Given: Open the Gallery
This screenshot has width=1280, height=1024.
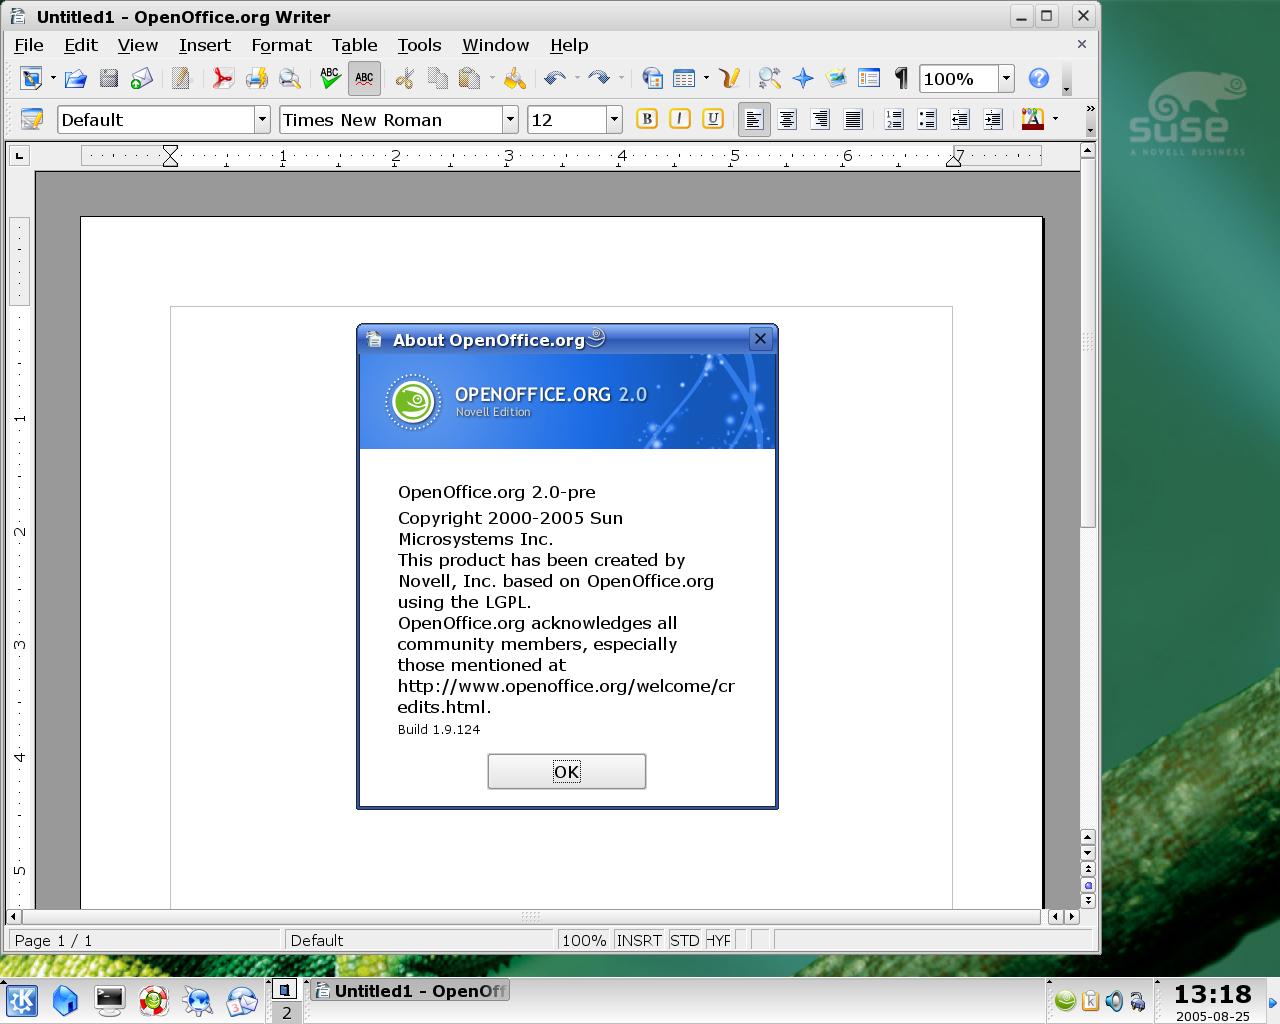Looking at the screenshot, I should pyautogui.click(x=836, y=78).
